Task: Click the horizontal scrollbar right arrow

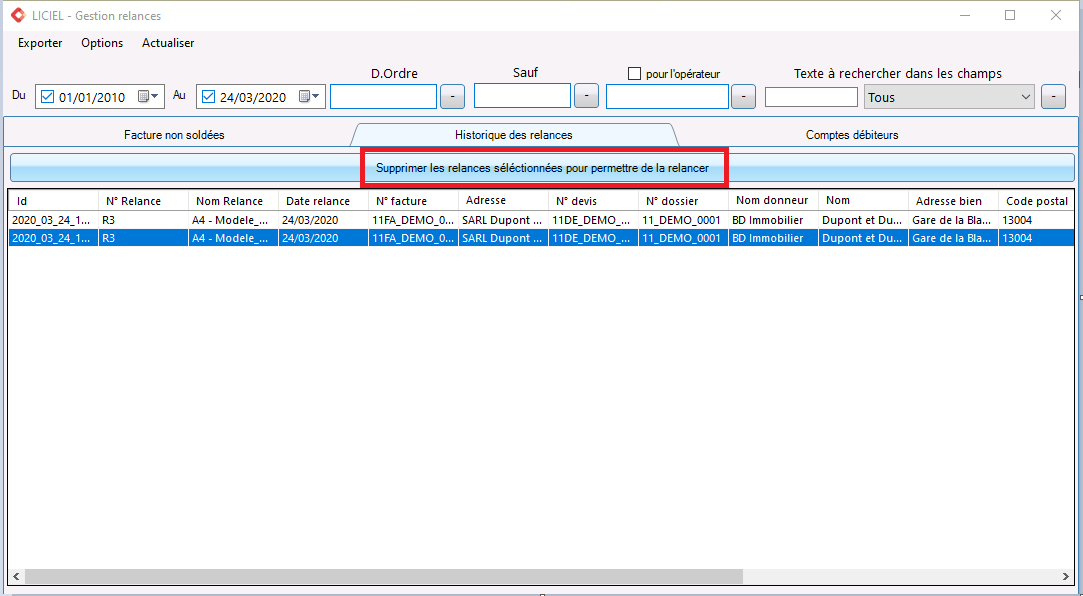Action: point(1066,577)
